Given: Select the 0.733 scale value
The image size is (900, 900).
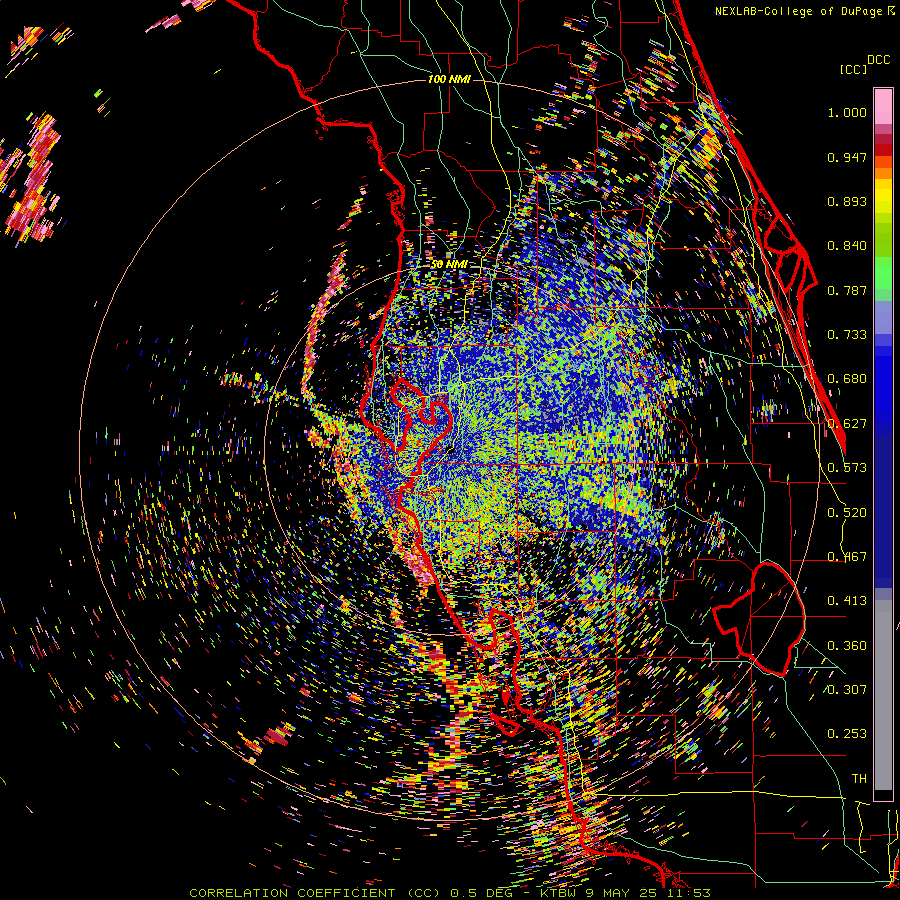Looking at the screenshot, I should 847,335.
